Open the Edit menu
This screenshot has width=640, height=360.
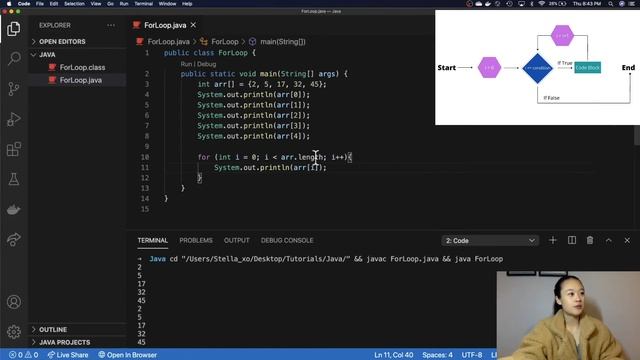(x=54, y=4)
